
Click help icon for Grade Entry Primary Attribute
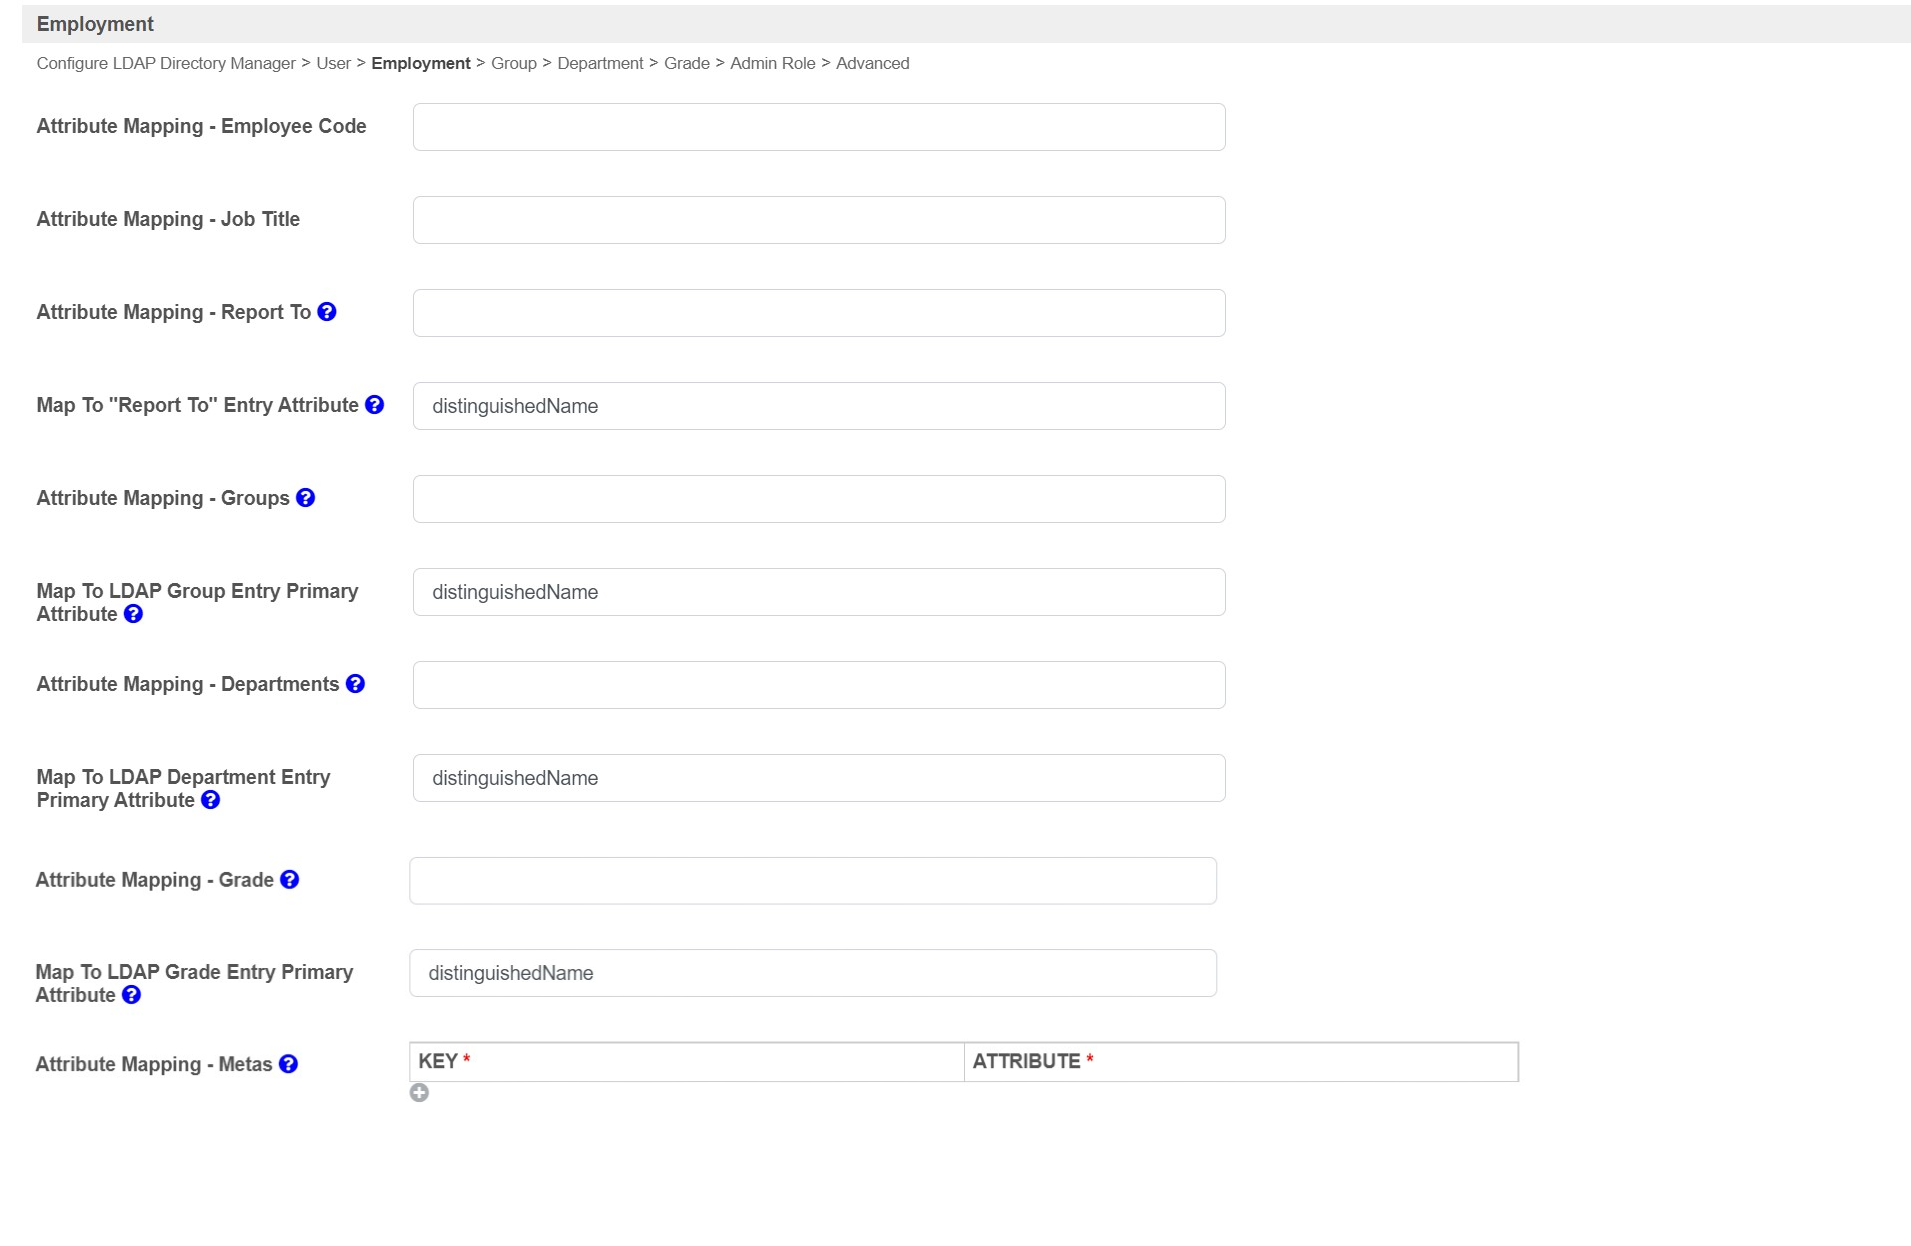pyautogui.click(x=131, y=995)
